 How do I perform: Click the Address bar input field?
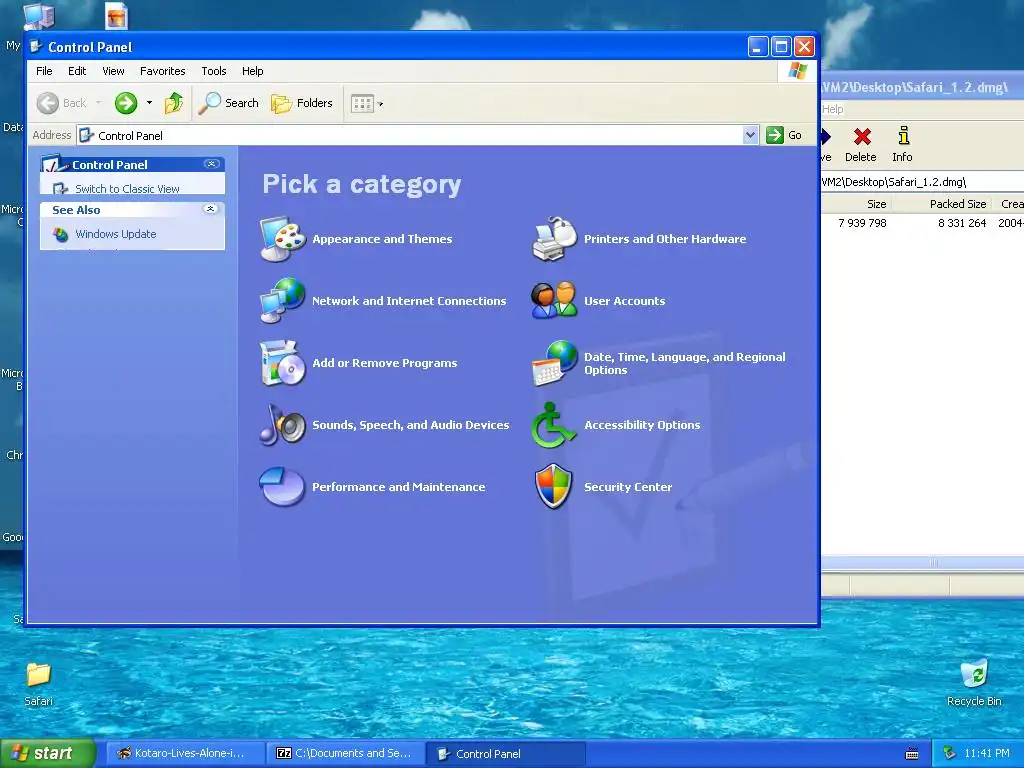[418, 135]
